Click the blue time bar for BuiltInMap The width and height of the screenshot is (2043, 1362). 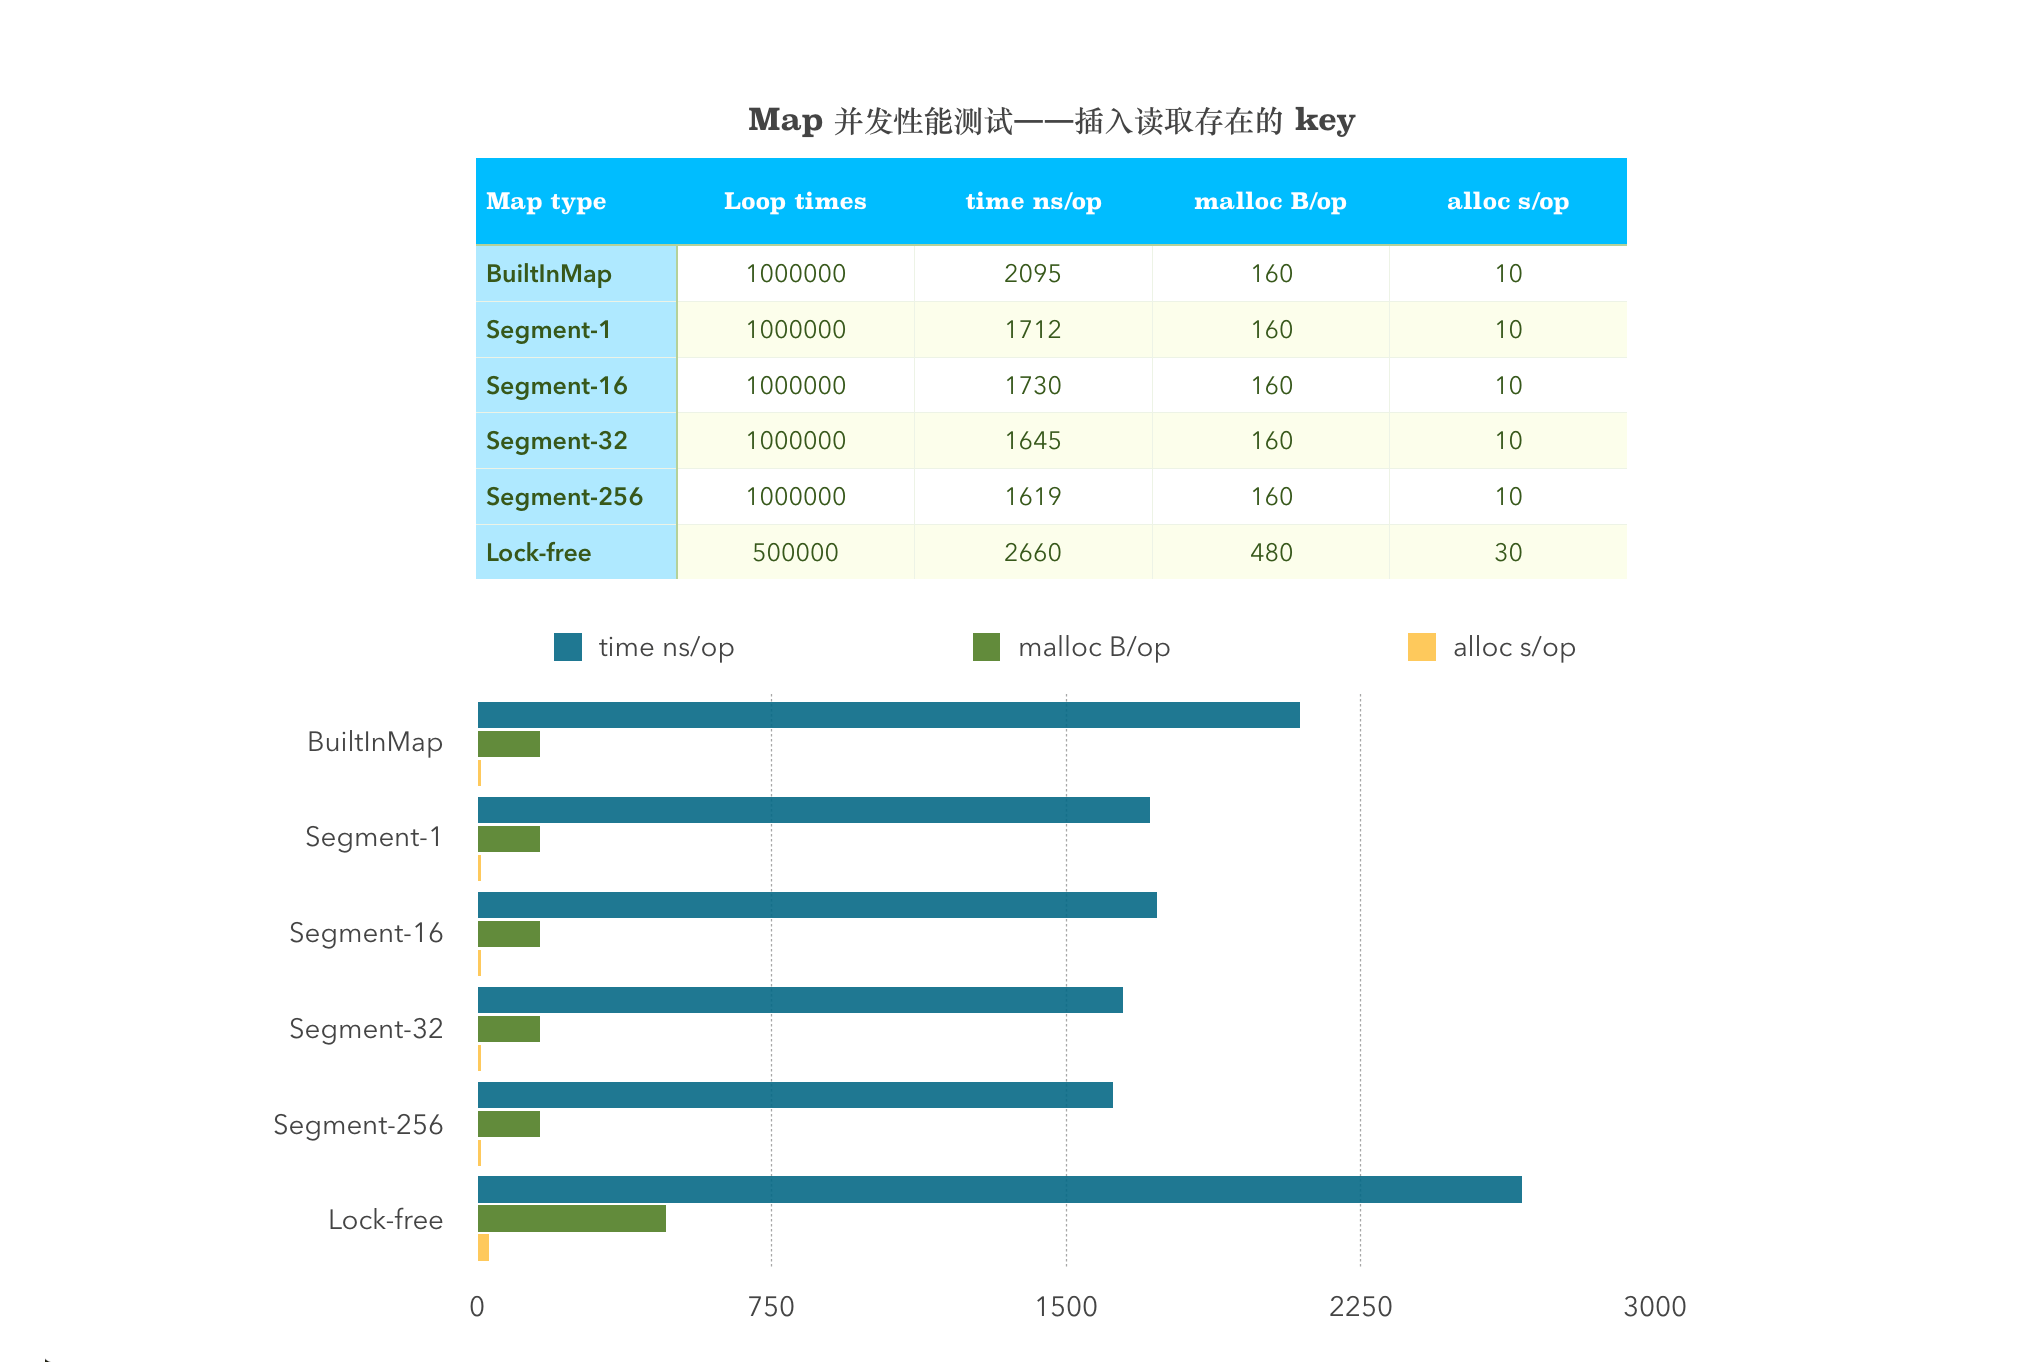[x=889, y=715]
